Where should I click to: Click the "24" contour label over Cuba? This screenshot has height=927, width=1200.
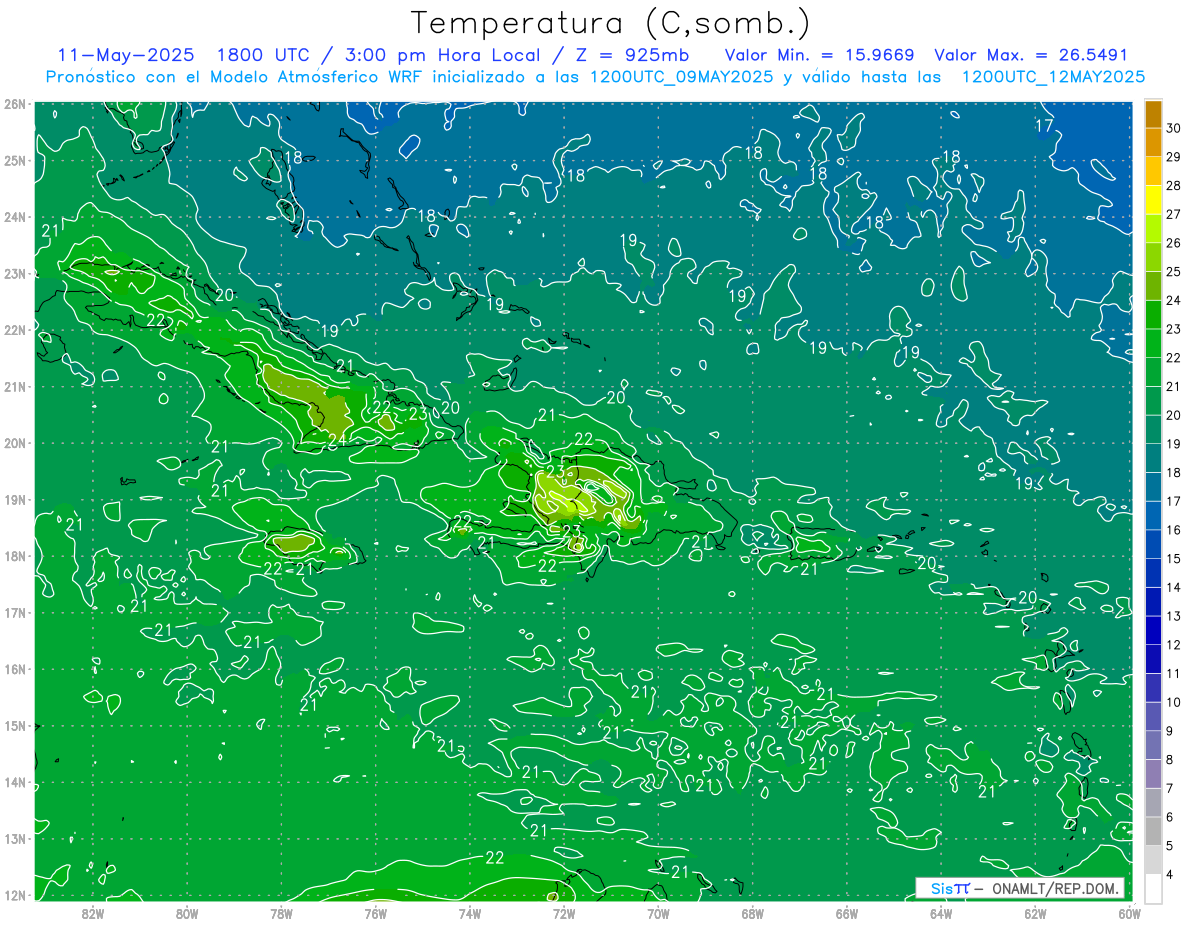pos(337,438)
